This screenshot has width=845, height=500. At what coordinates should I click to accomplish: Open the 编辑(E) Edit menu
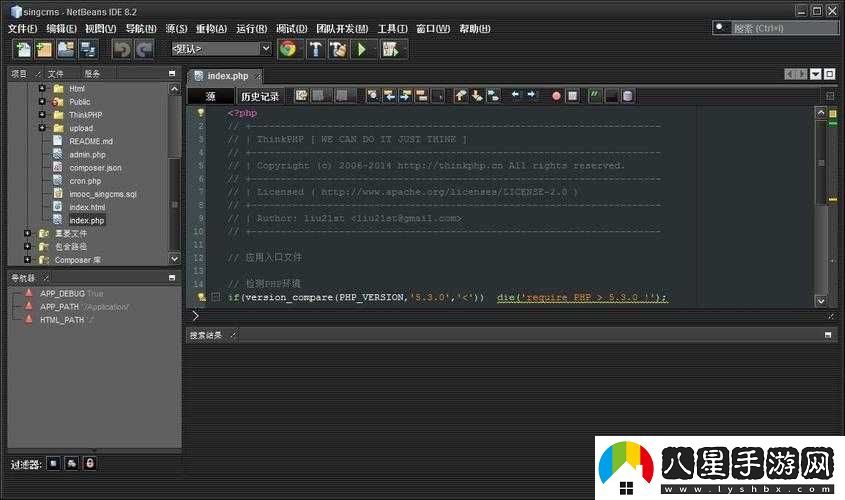click(61, 29)
